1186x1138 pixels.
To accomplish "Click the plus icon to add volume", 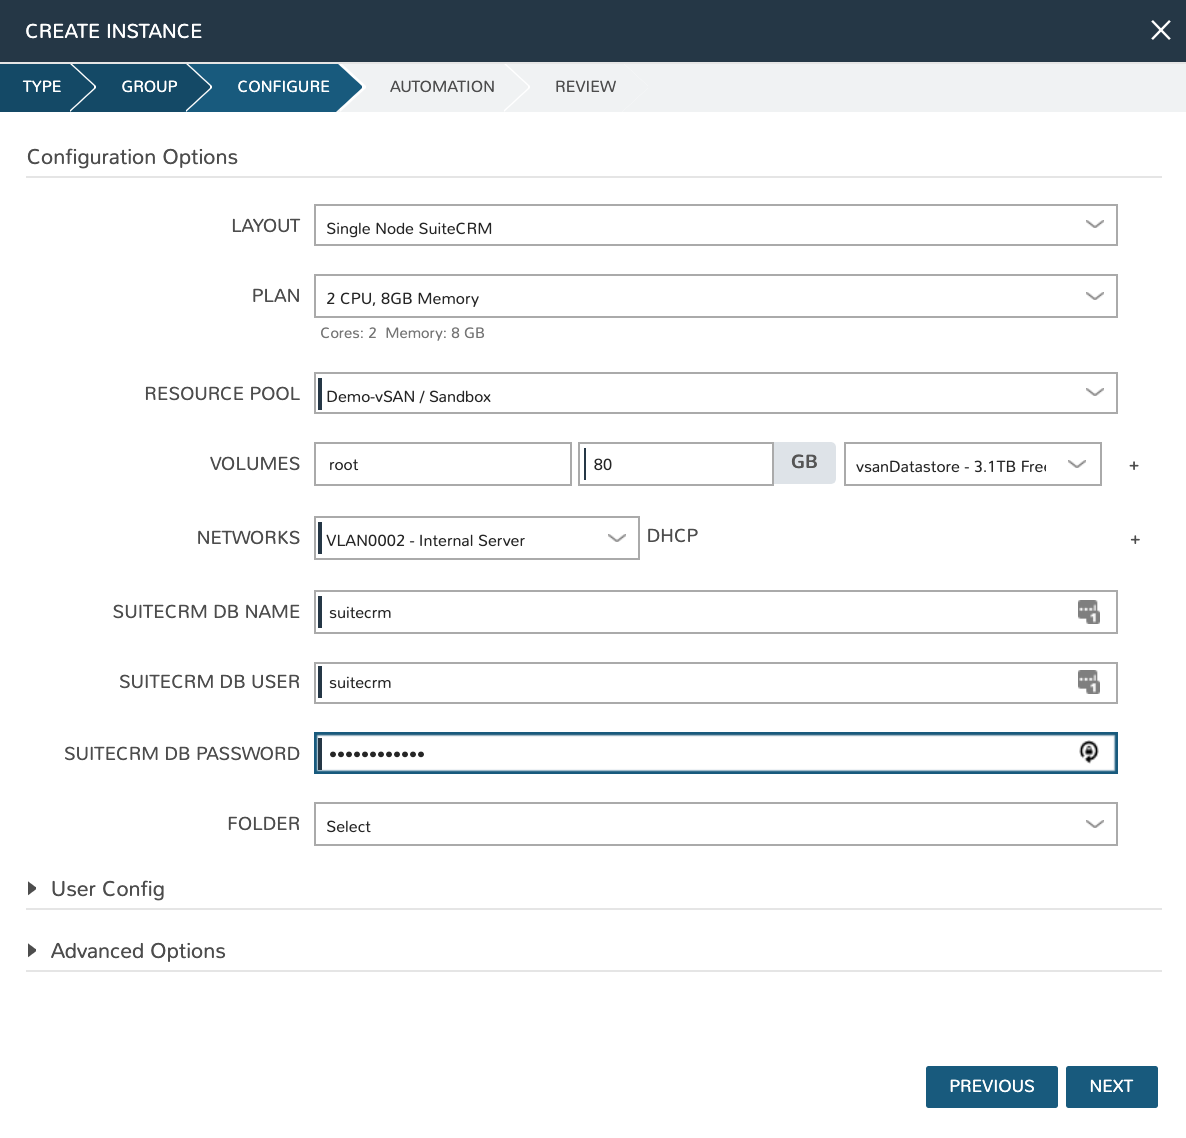I will (1134, 466).
